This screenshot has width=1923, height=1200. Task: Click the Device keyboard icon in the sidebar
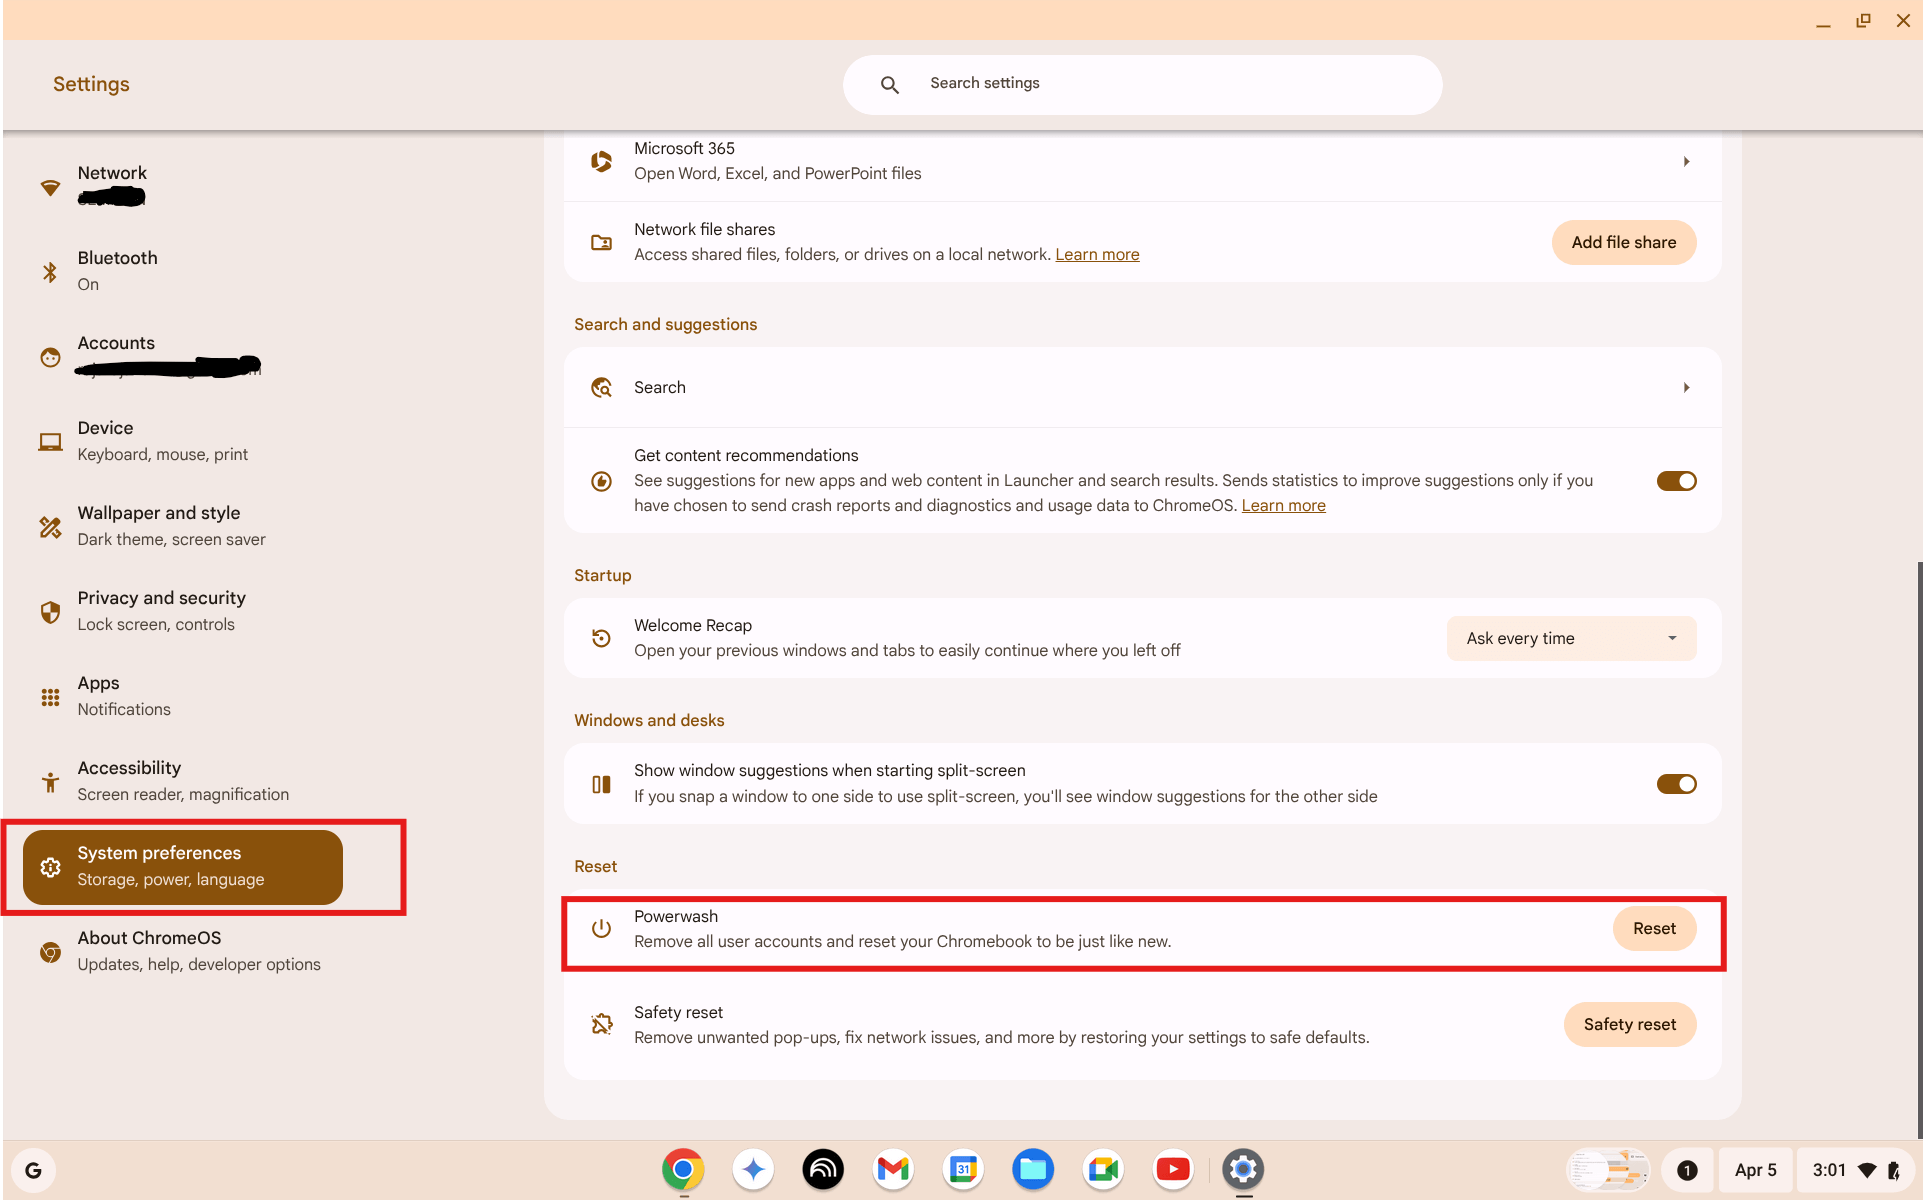(x=50, y=441)
